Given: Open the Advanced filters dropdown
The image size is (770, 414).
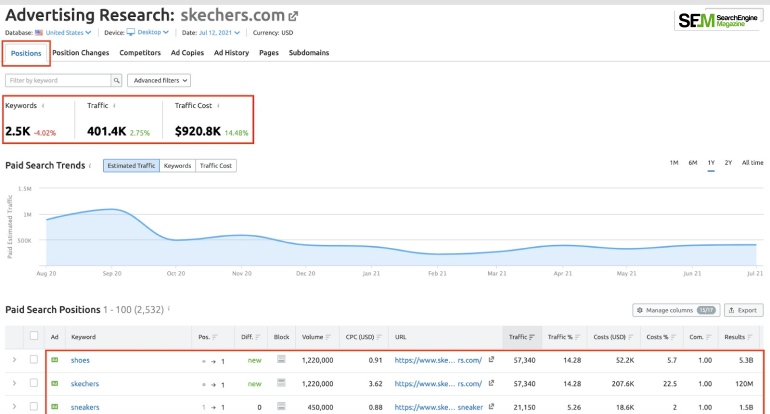Looking at the screenshot, I should 159,80.
